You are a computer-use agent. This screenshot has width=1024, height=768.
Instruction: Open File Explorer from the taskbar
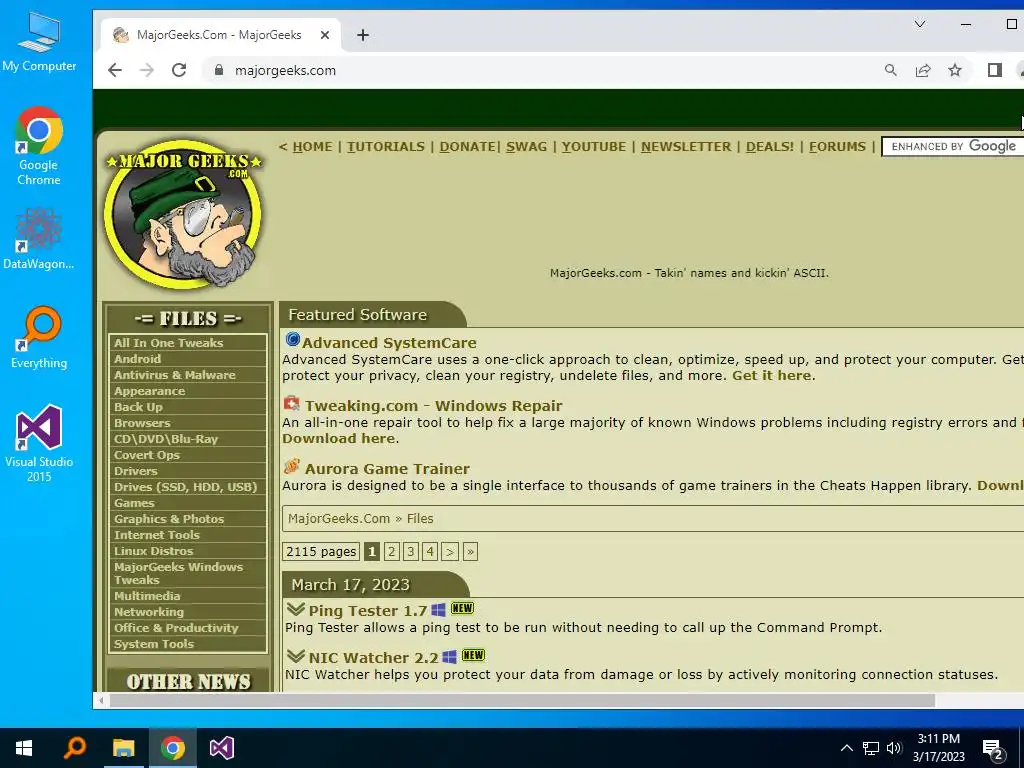[123, 748]
